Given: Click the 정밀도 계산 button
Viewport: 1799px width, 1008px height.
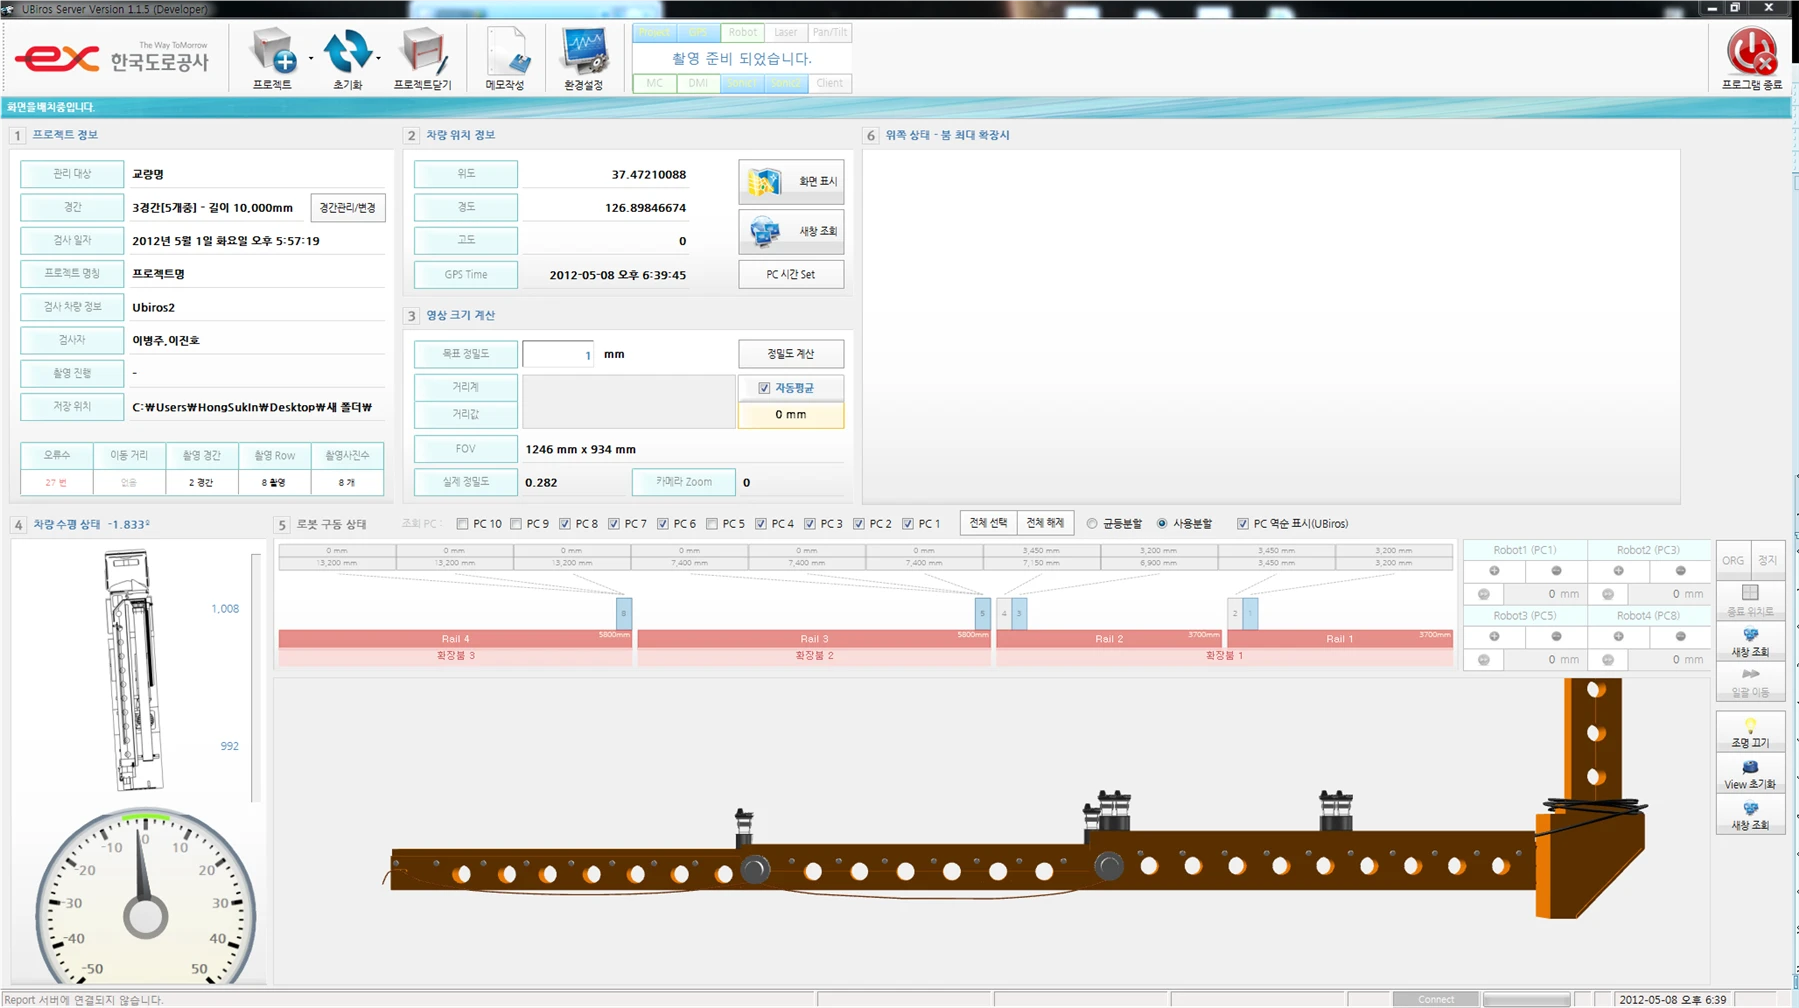Looking at the screenshot, I should (x=791, y=354).
